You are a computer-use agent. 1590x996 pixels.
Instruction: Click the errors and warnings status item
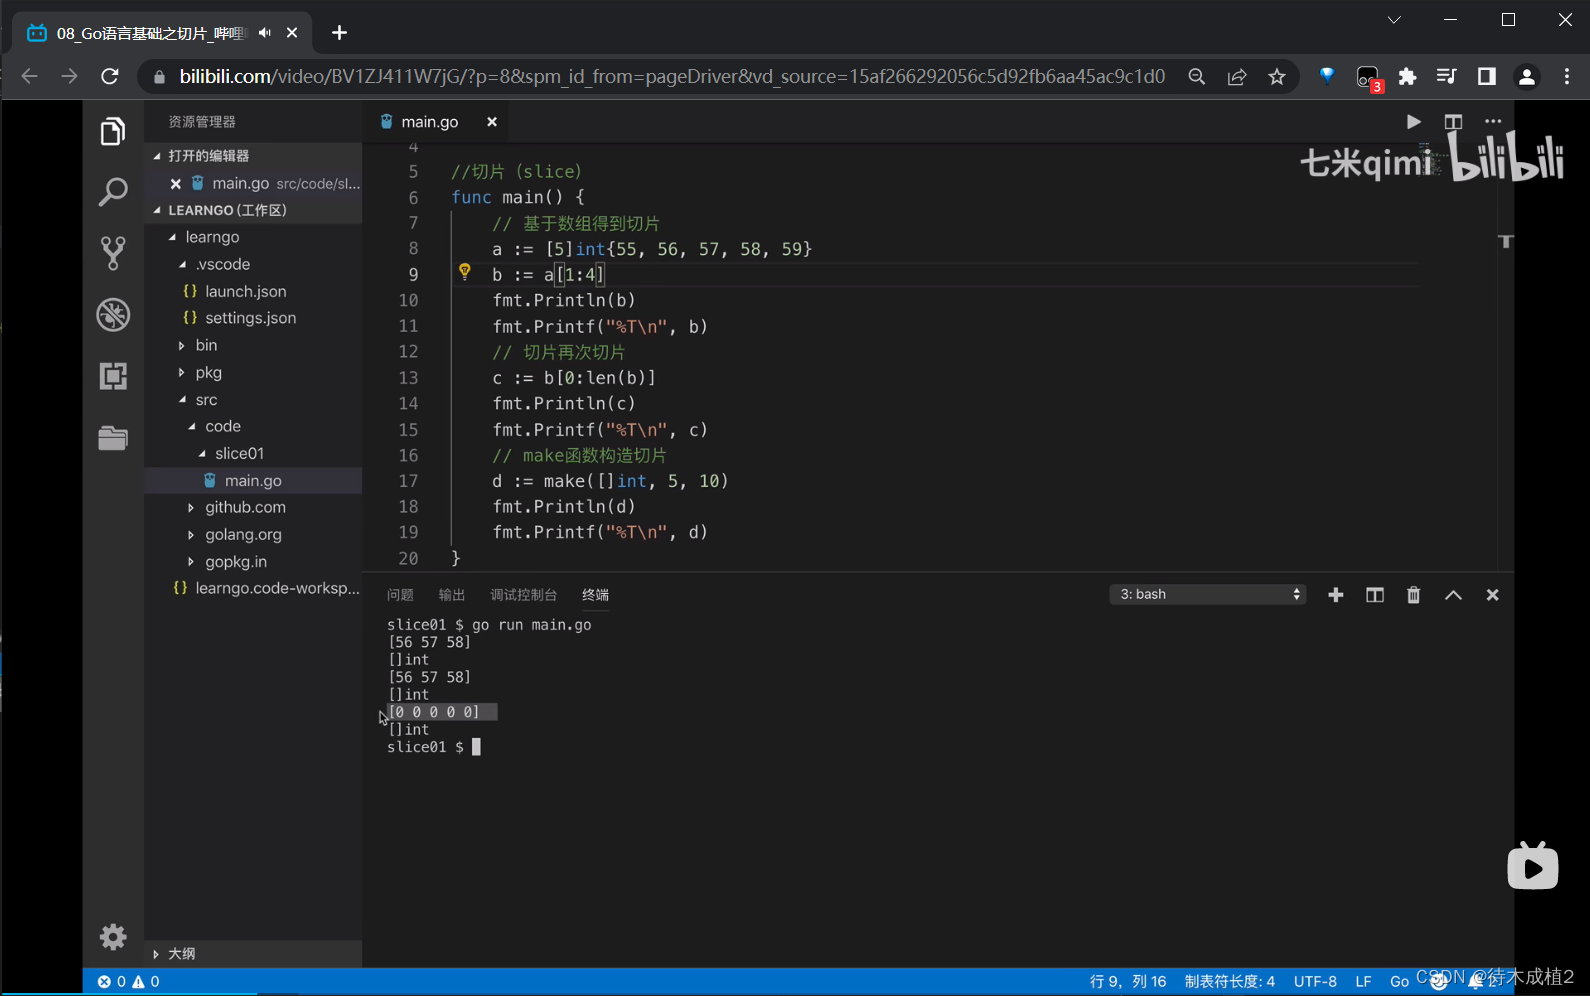[128, 982]
